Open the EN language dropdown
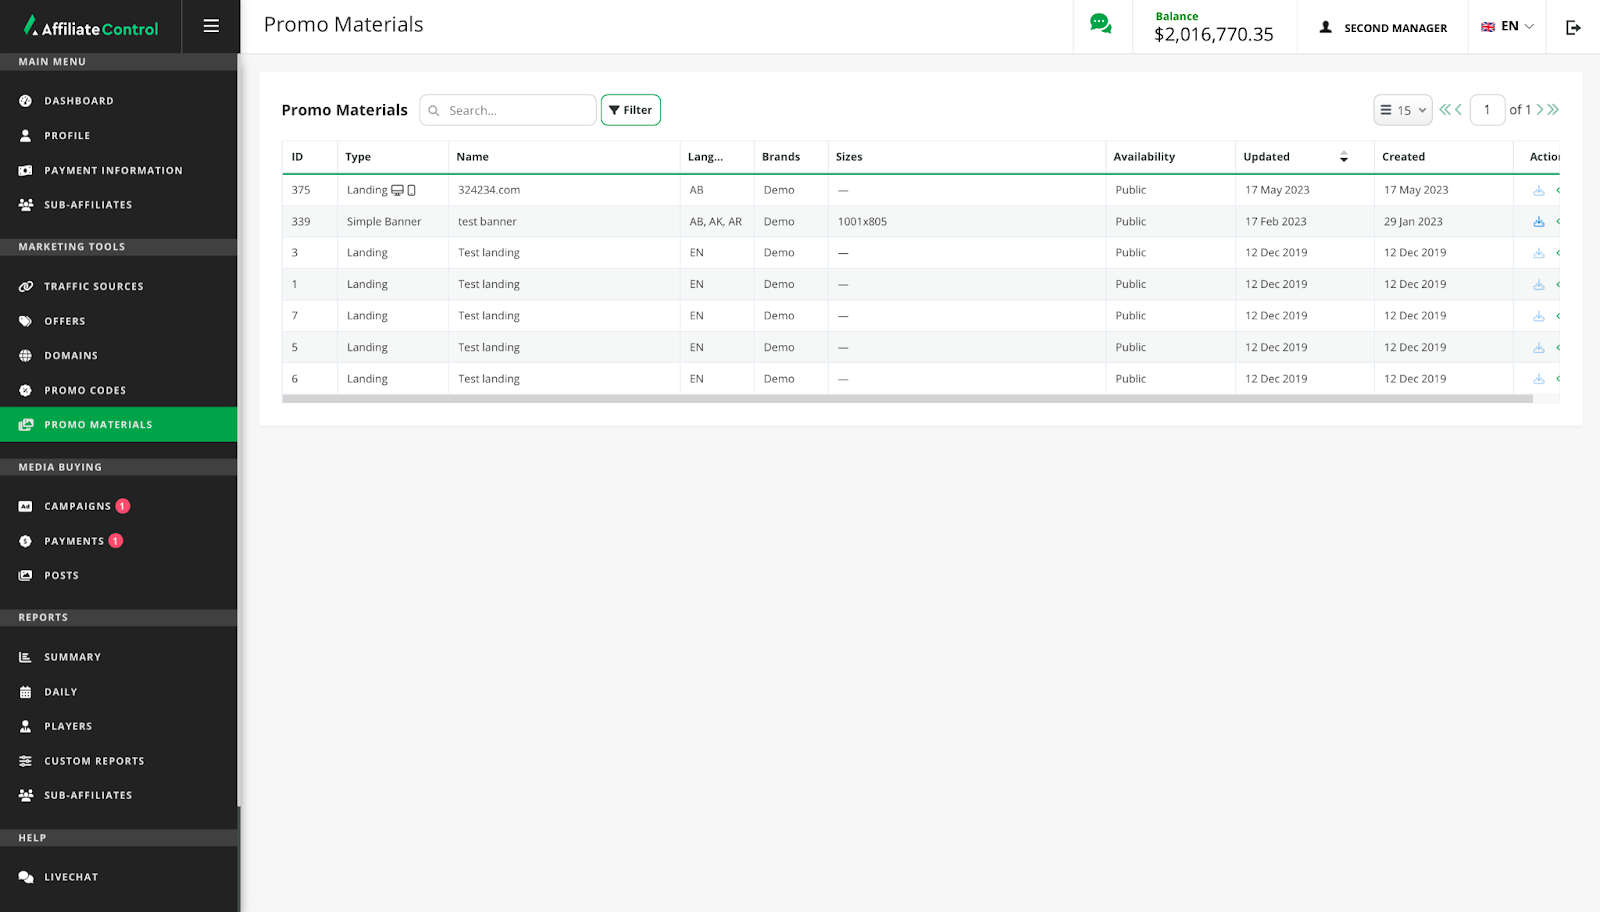 point(1507,27)
